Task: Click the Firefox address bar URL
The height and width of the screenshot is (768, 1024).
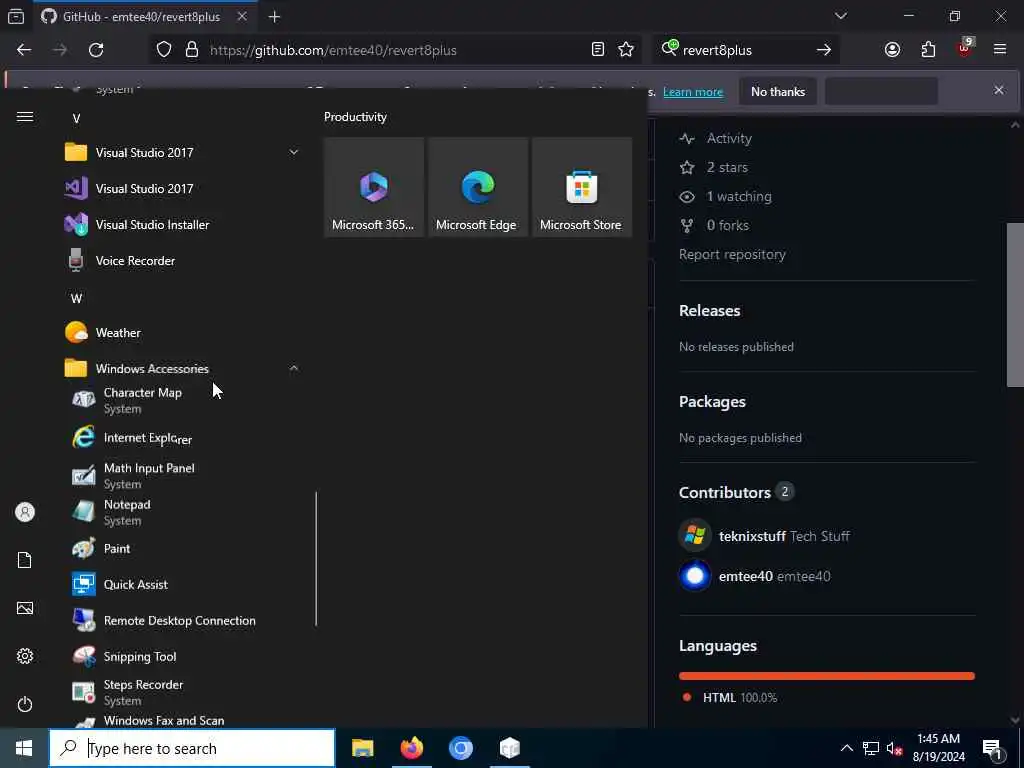Action: tap(333, 50)
